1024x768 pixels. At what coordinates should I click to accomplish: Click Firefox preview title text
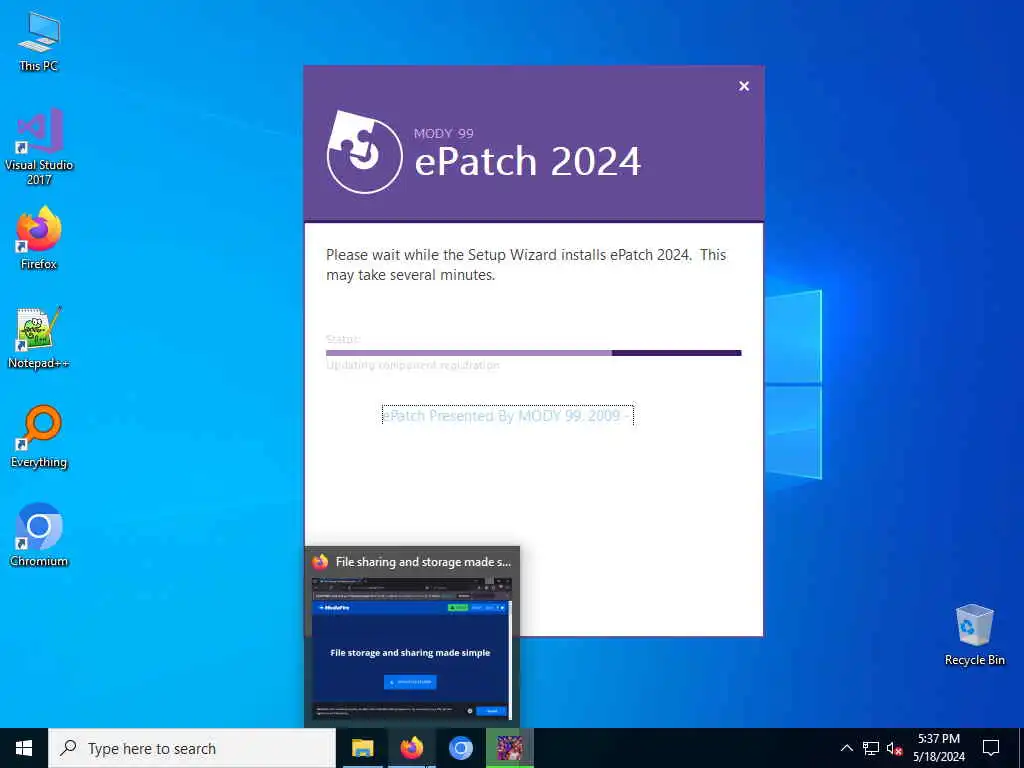tap(423, 562)
